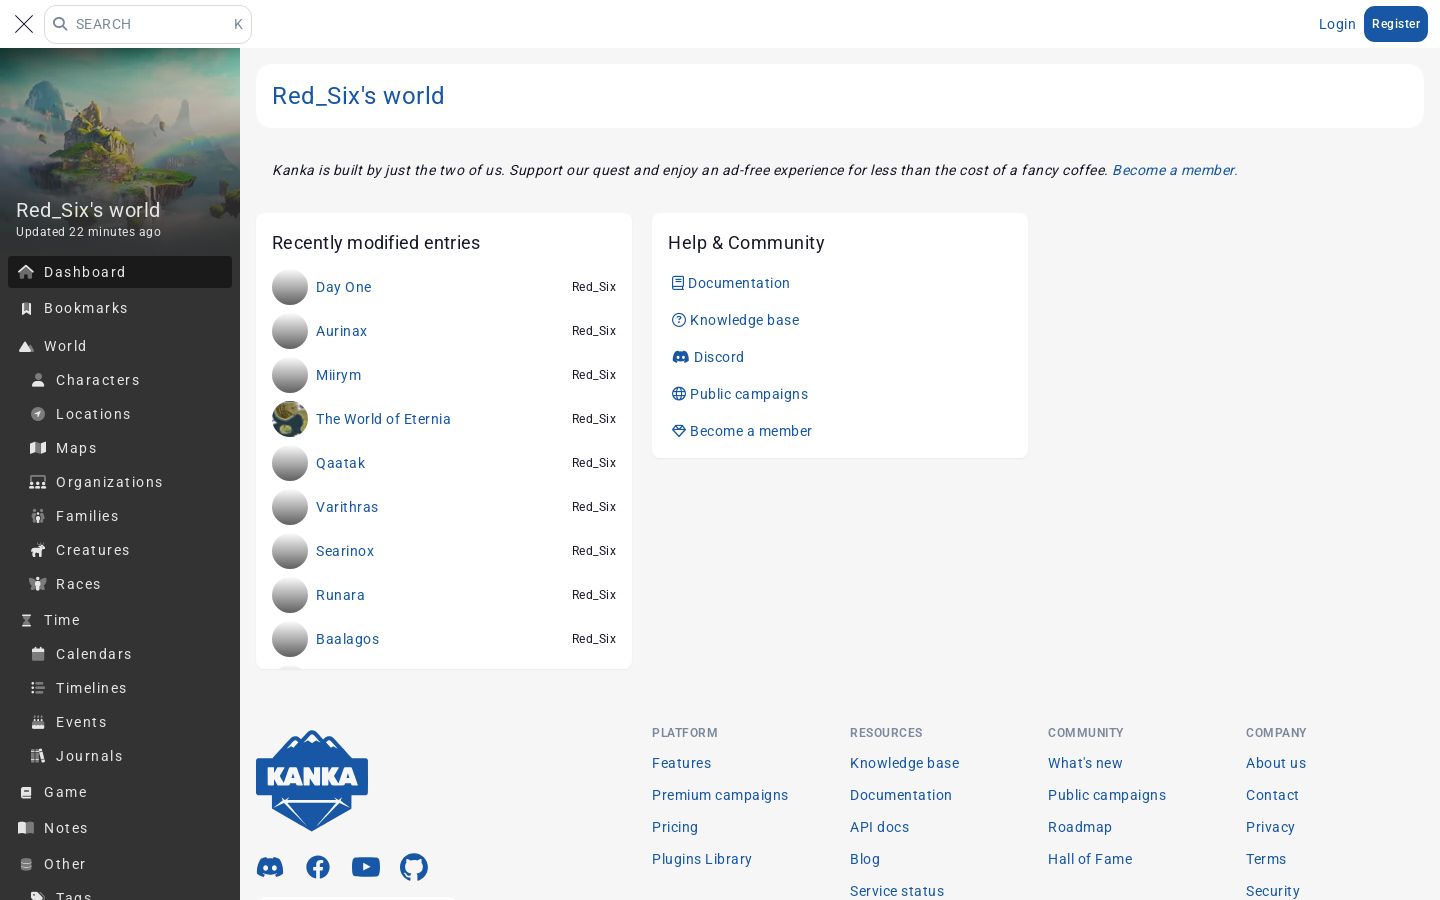Open the What's new footer link
Image resolution: width=1440 pixels, height=900 pixels.
click(x=1085, y=763)
